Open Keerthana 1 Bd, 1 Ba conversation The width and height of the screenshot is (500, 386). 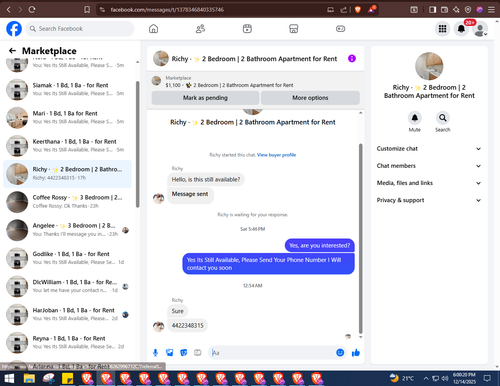click(x=68, y=146)
